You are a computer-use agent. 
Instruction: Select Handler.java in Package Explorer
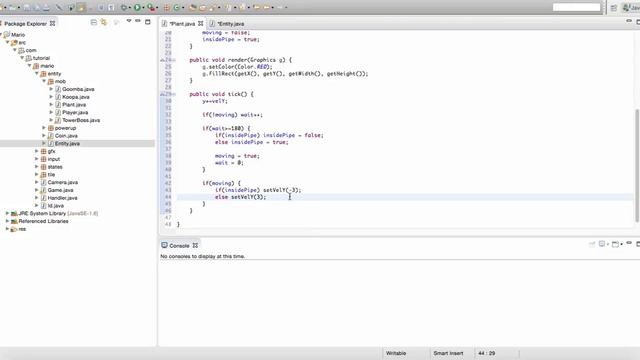pos(62,198)
